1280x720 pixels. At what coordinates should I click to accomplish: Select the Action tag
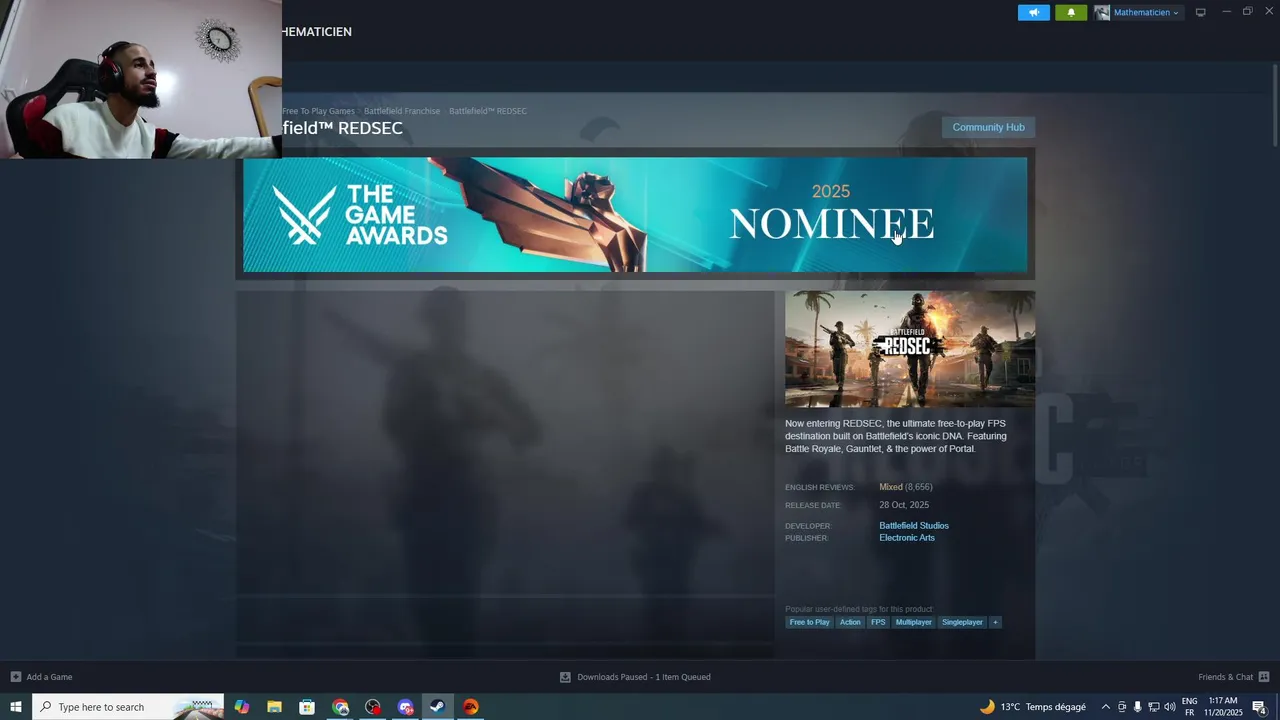[x=850, y=622]
